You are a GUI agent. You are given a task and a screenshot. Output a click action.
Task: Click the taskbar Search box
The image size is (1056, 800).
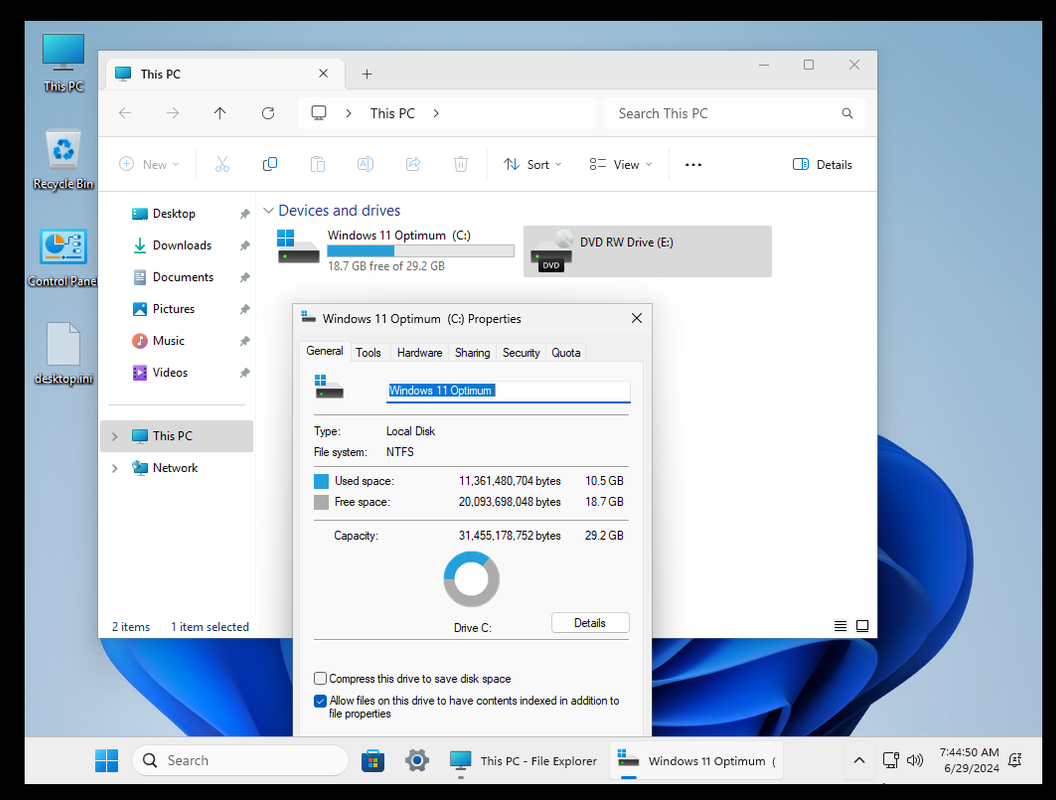pos(240,760)
